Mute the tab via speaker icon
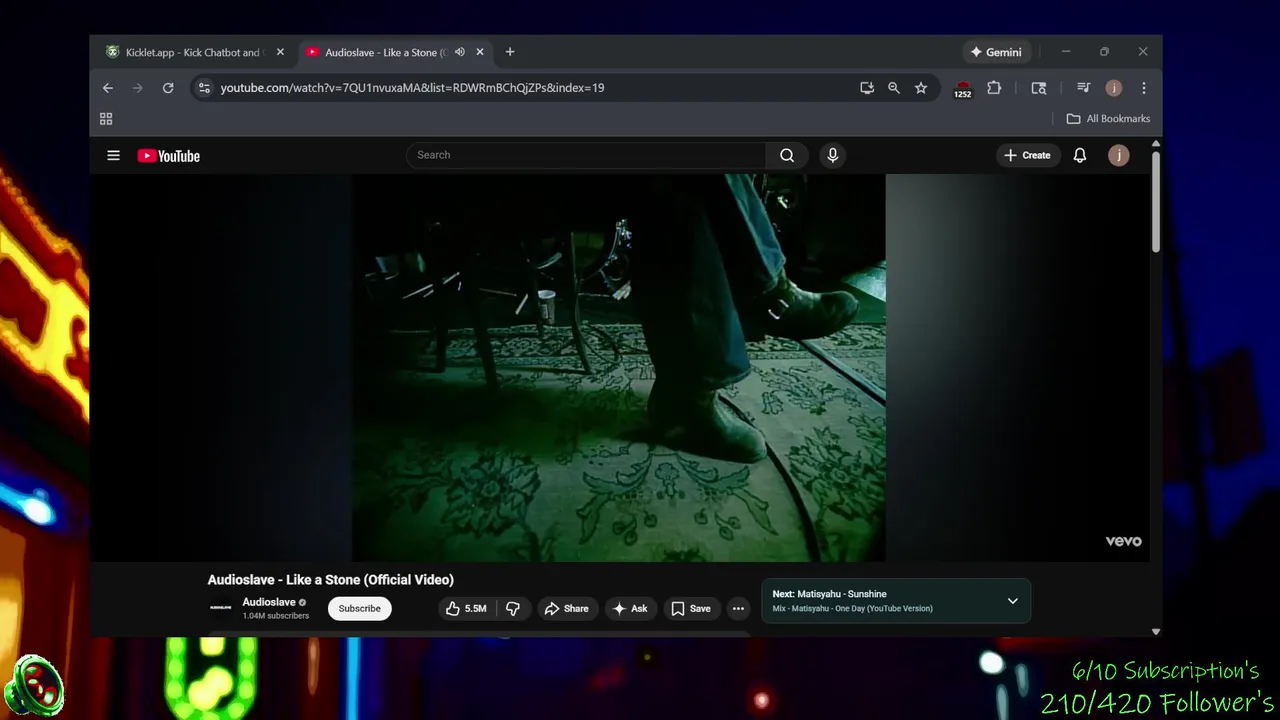 coord(460,52)
